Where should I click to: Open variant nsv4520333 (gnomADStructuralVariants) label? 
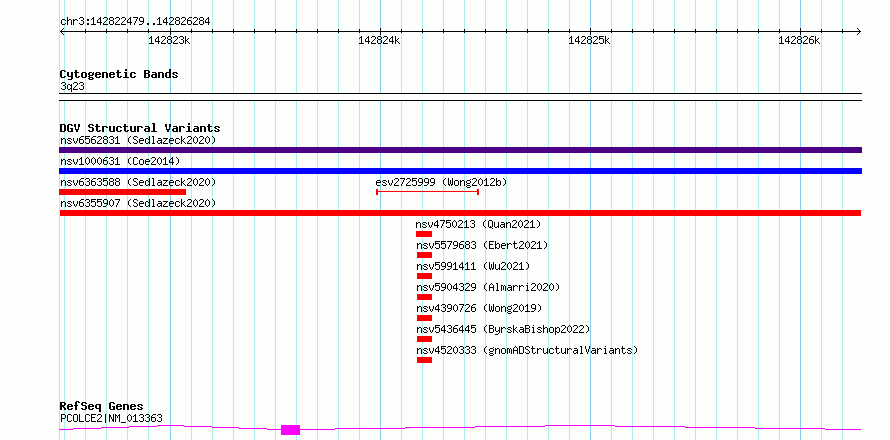(527, 350)
